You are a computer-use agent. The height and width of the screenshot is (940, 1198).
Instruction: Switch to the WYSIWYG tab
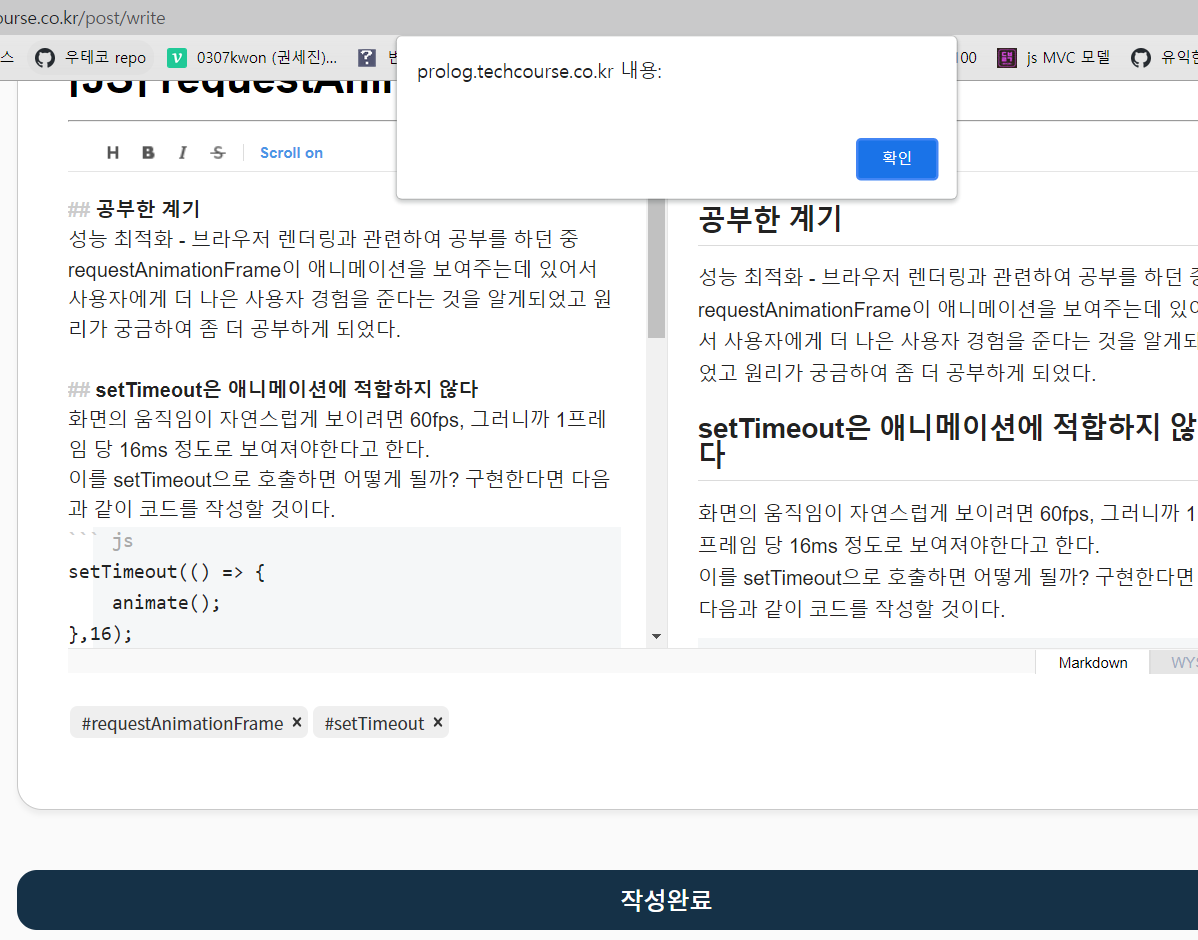[x=1180, y=662]
